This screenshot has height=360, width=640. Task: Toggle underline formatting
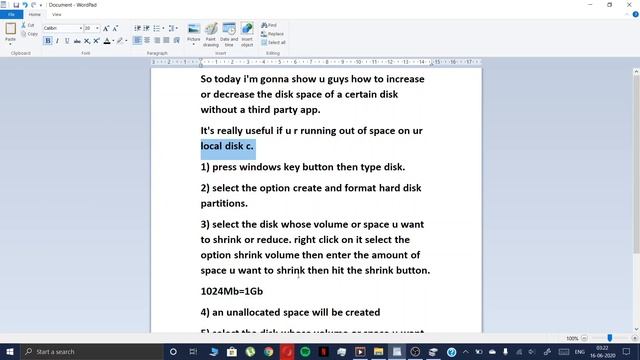pos(67,41)
